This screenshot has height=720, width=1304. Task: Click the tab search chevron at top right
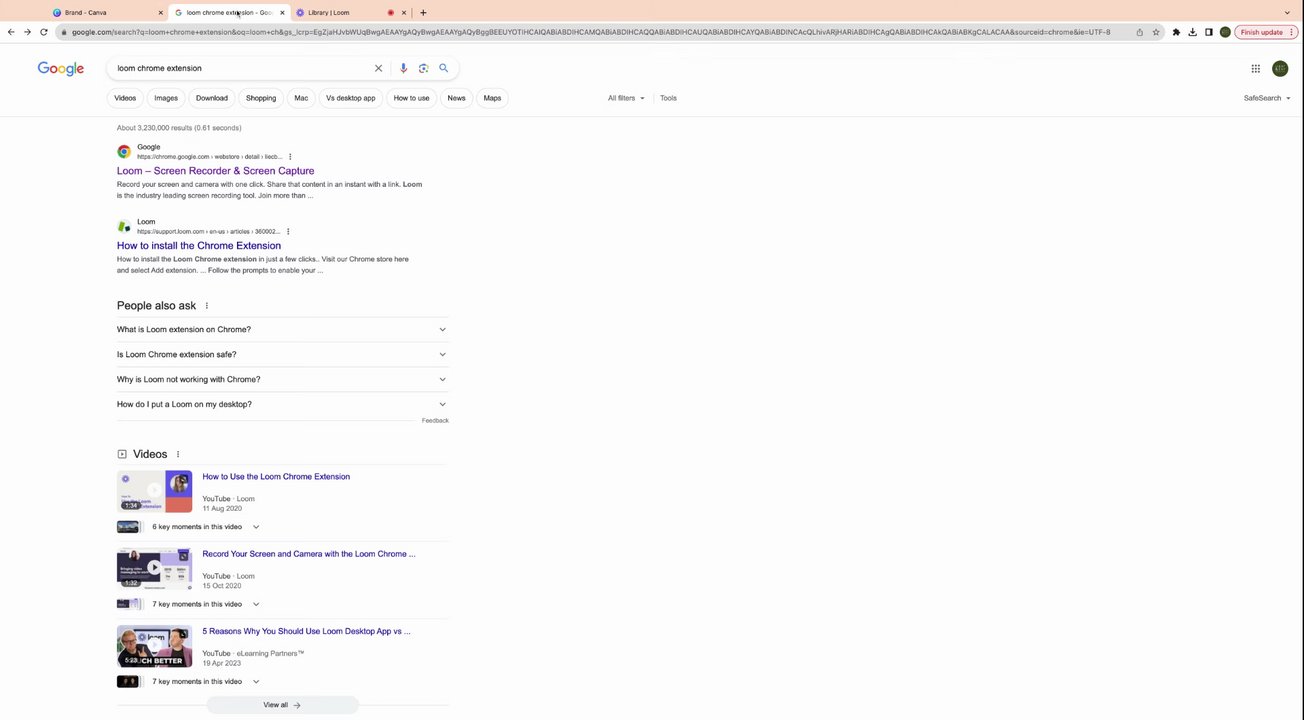(x=1287, y=13)
